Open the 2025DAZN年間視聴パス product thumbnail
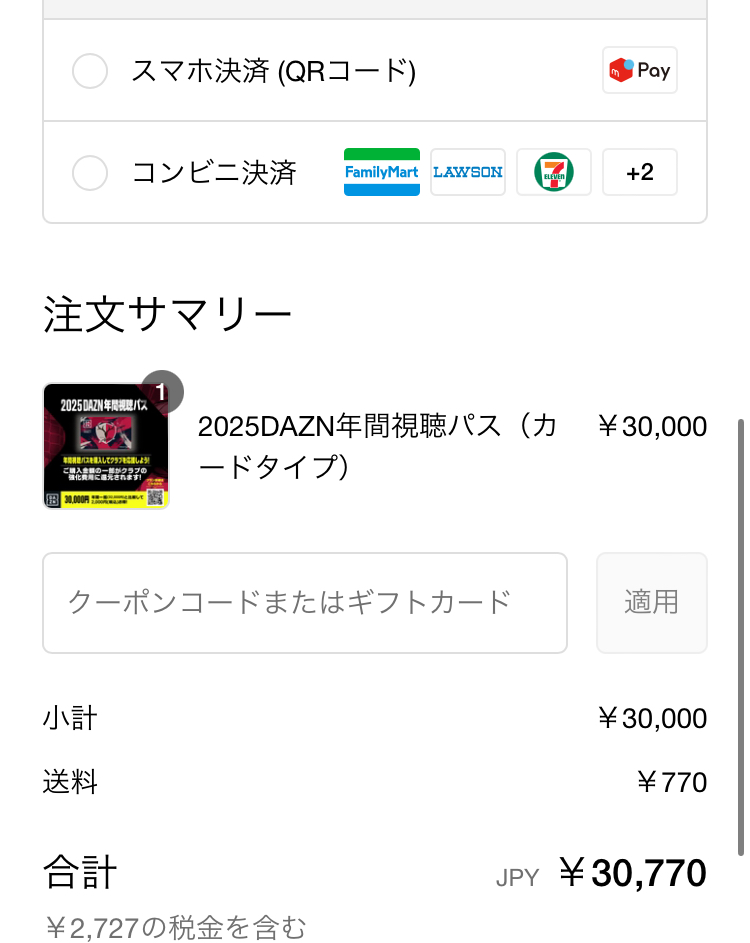 pos(106,446)
